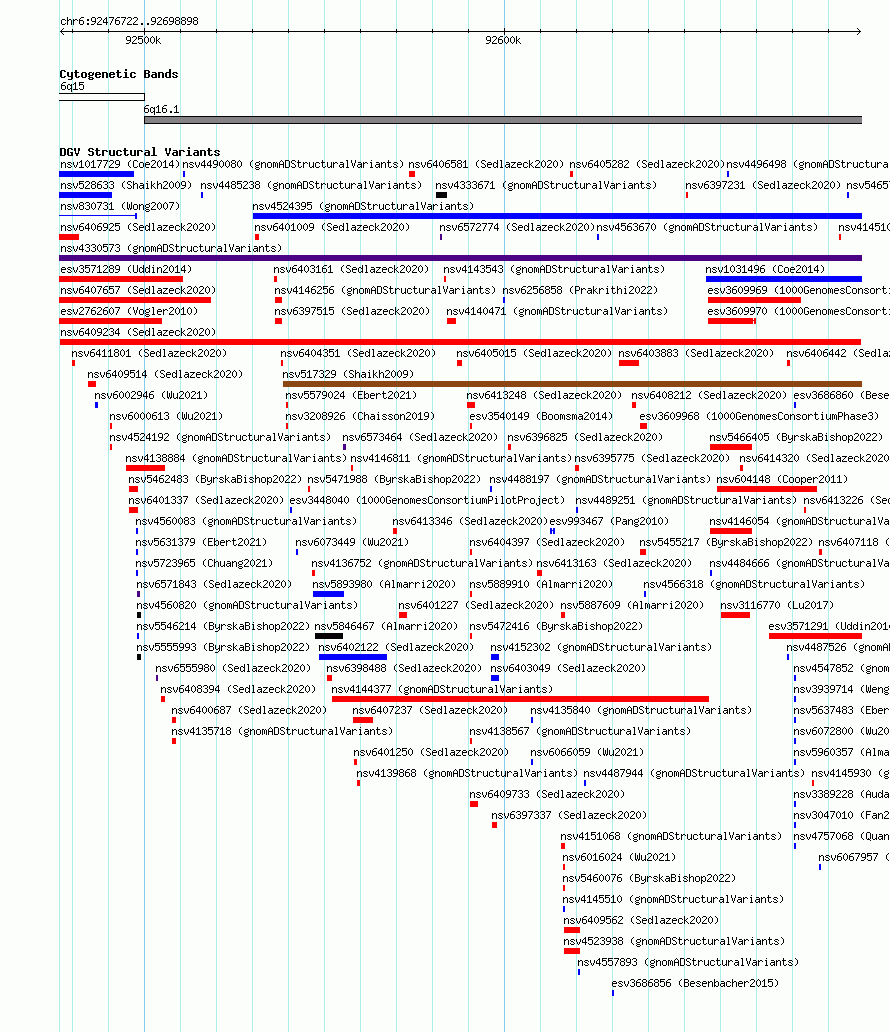Select nsv6066059 (Wu2021) label
Viewport: 890px width, 1032px height.
pos(587,752)
